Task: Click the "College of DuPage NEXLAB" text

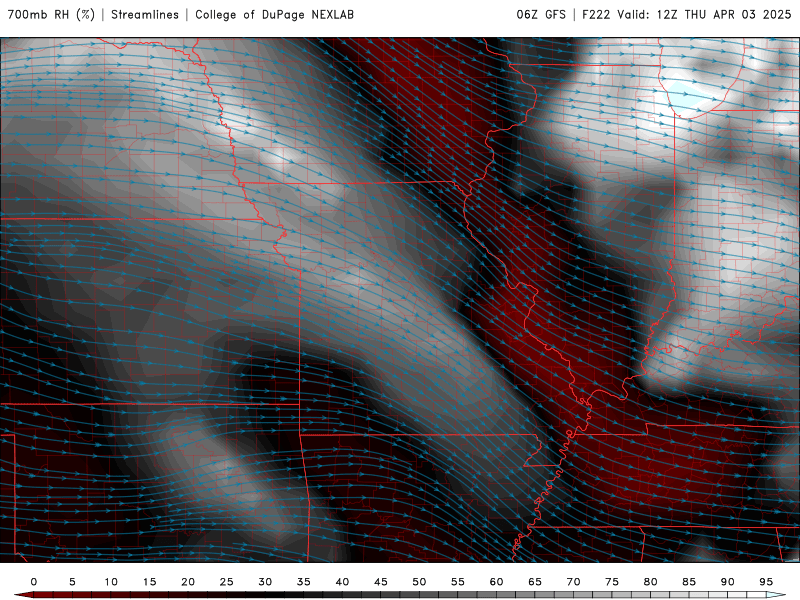Action: click(x=274, y=14)
